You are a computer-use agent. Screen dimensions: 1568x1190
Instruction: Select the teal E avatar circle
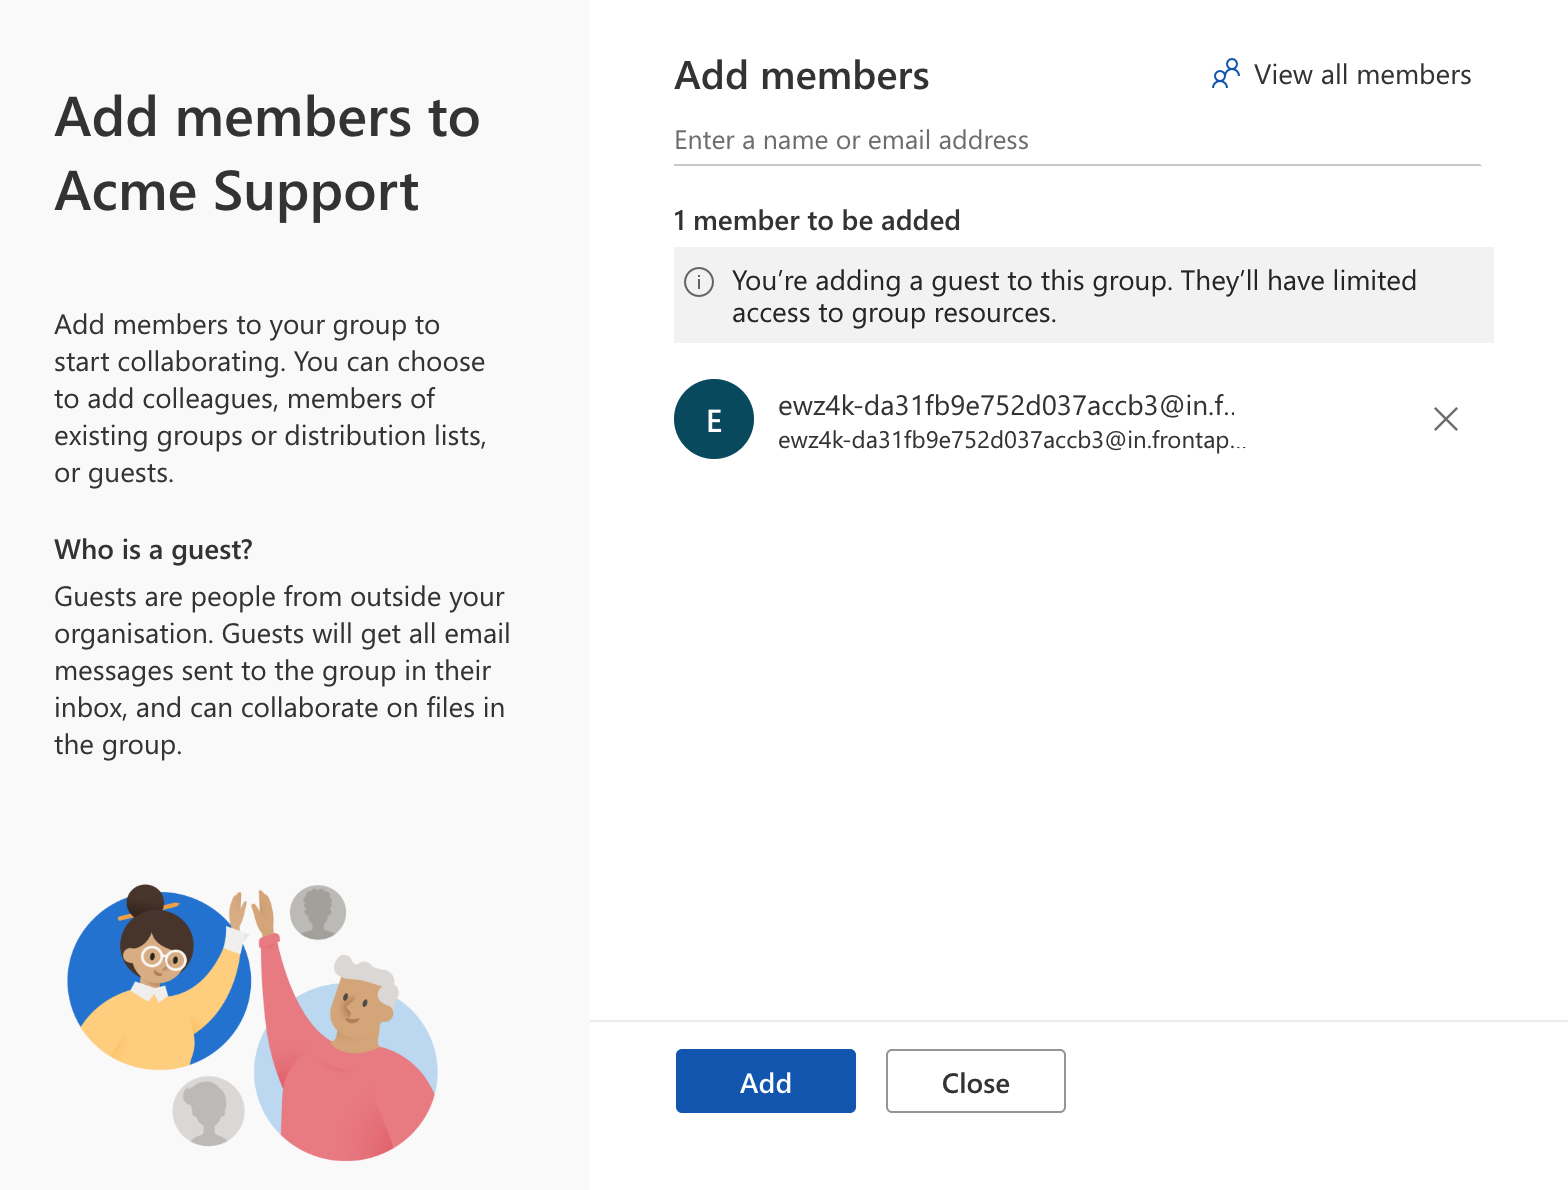[x=714, y=419]
